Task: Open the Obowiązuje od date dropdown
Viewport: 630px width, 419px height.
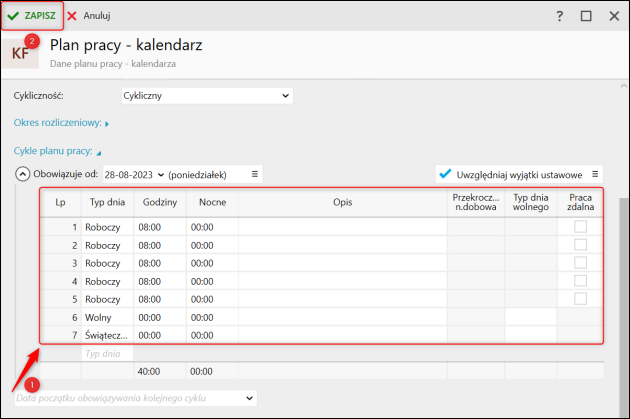Action: click(161, 175)
